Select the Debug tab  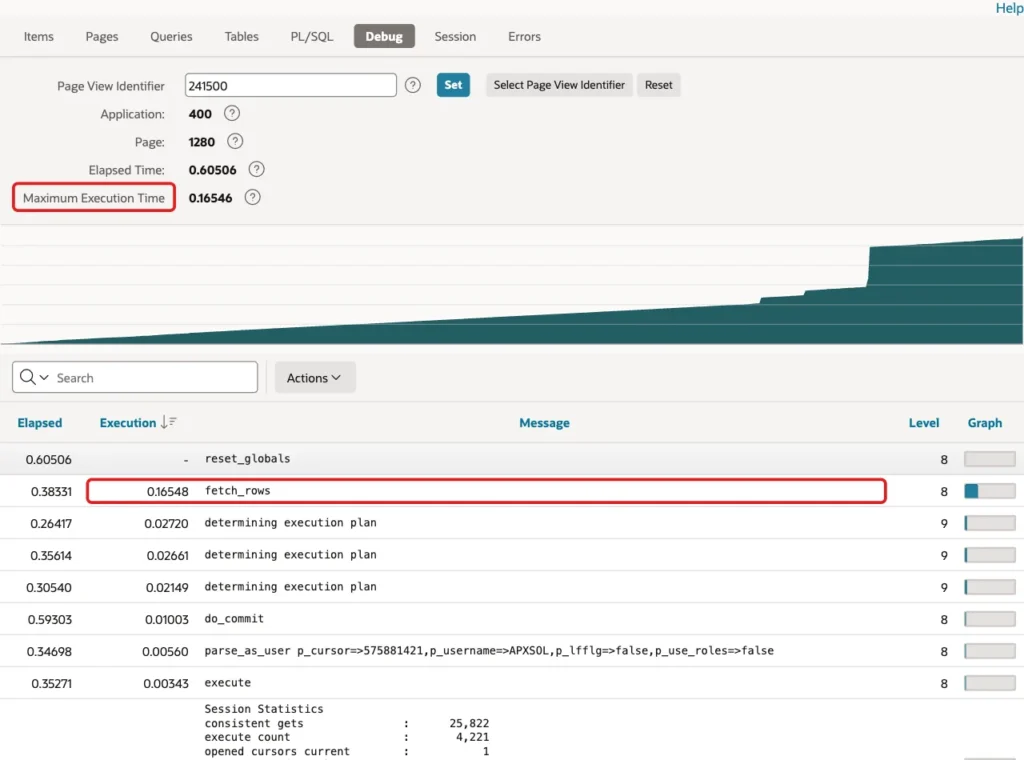point(384,37)
